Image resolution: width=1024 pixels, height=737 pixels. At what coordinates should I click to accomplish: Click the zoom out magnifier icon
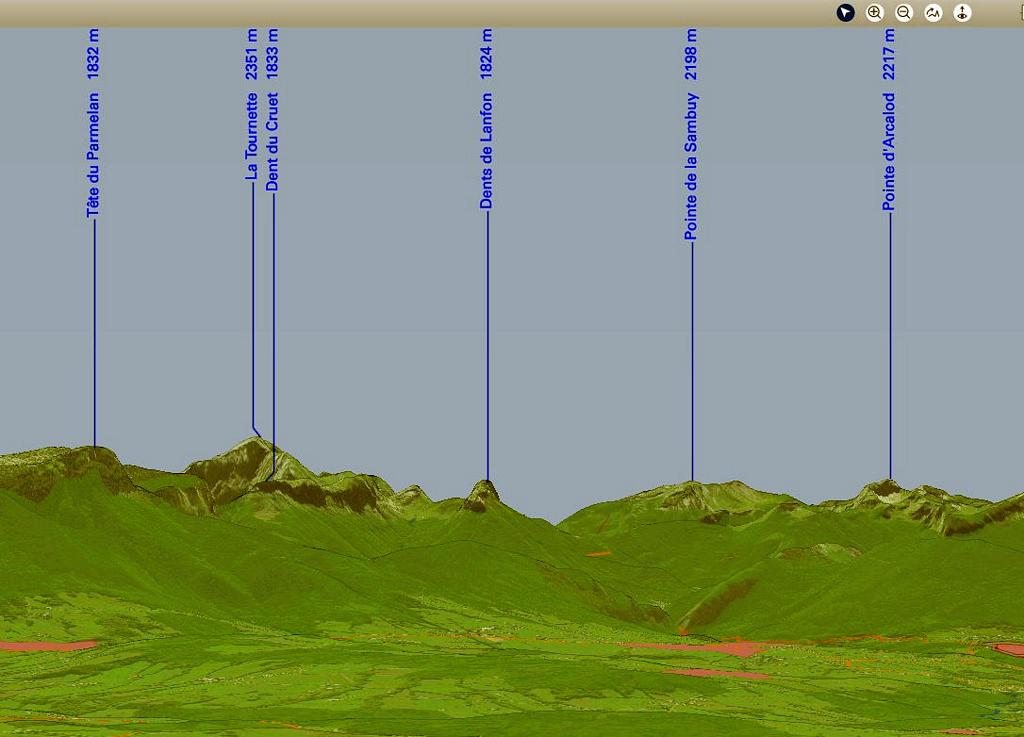pyautogui.click(x=904, y=13)
